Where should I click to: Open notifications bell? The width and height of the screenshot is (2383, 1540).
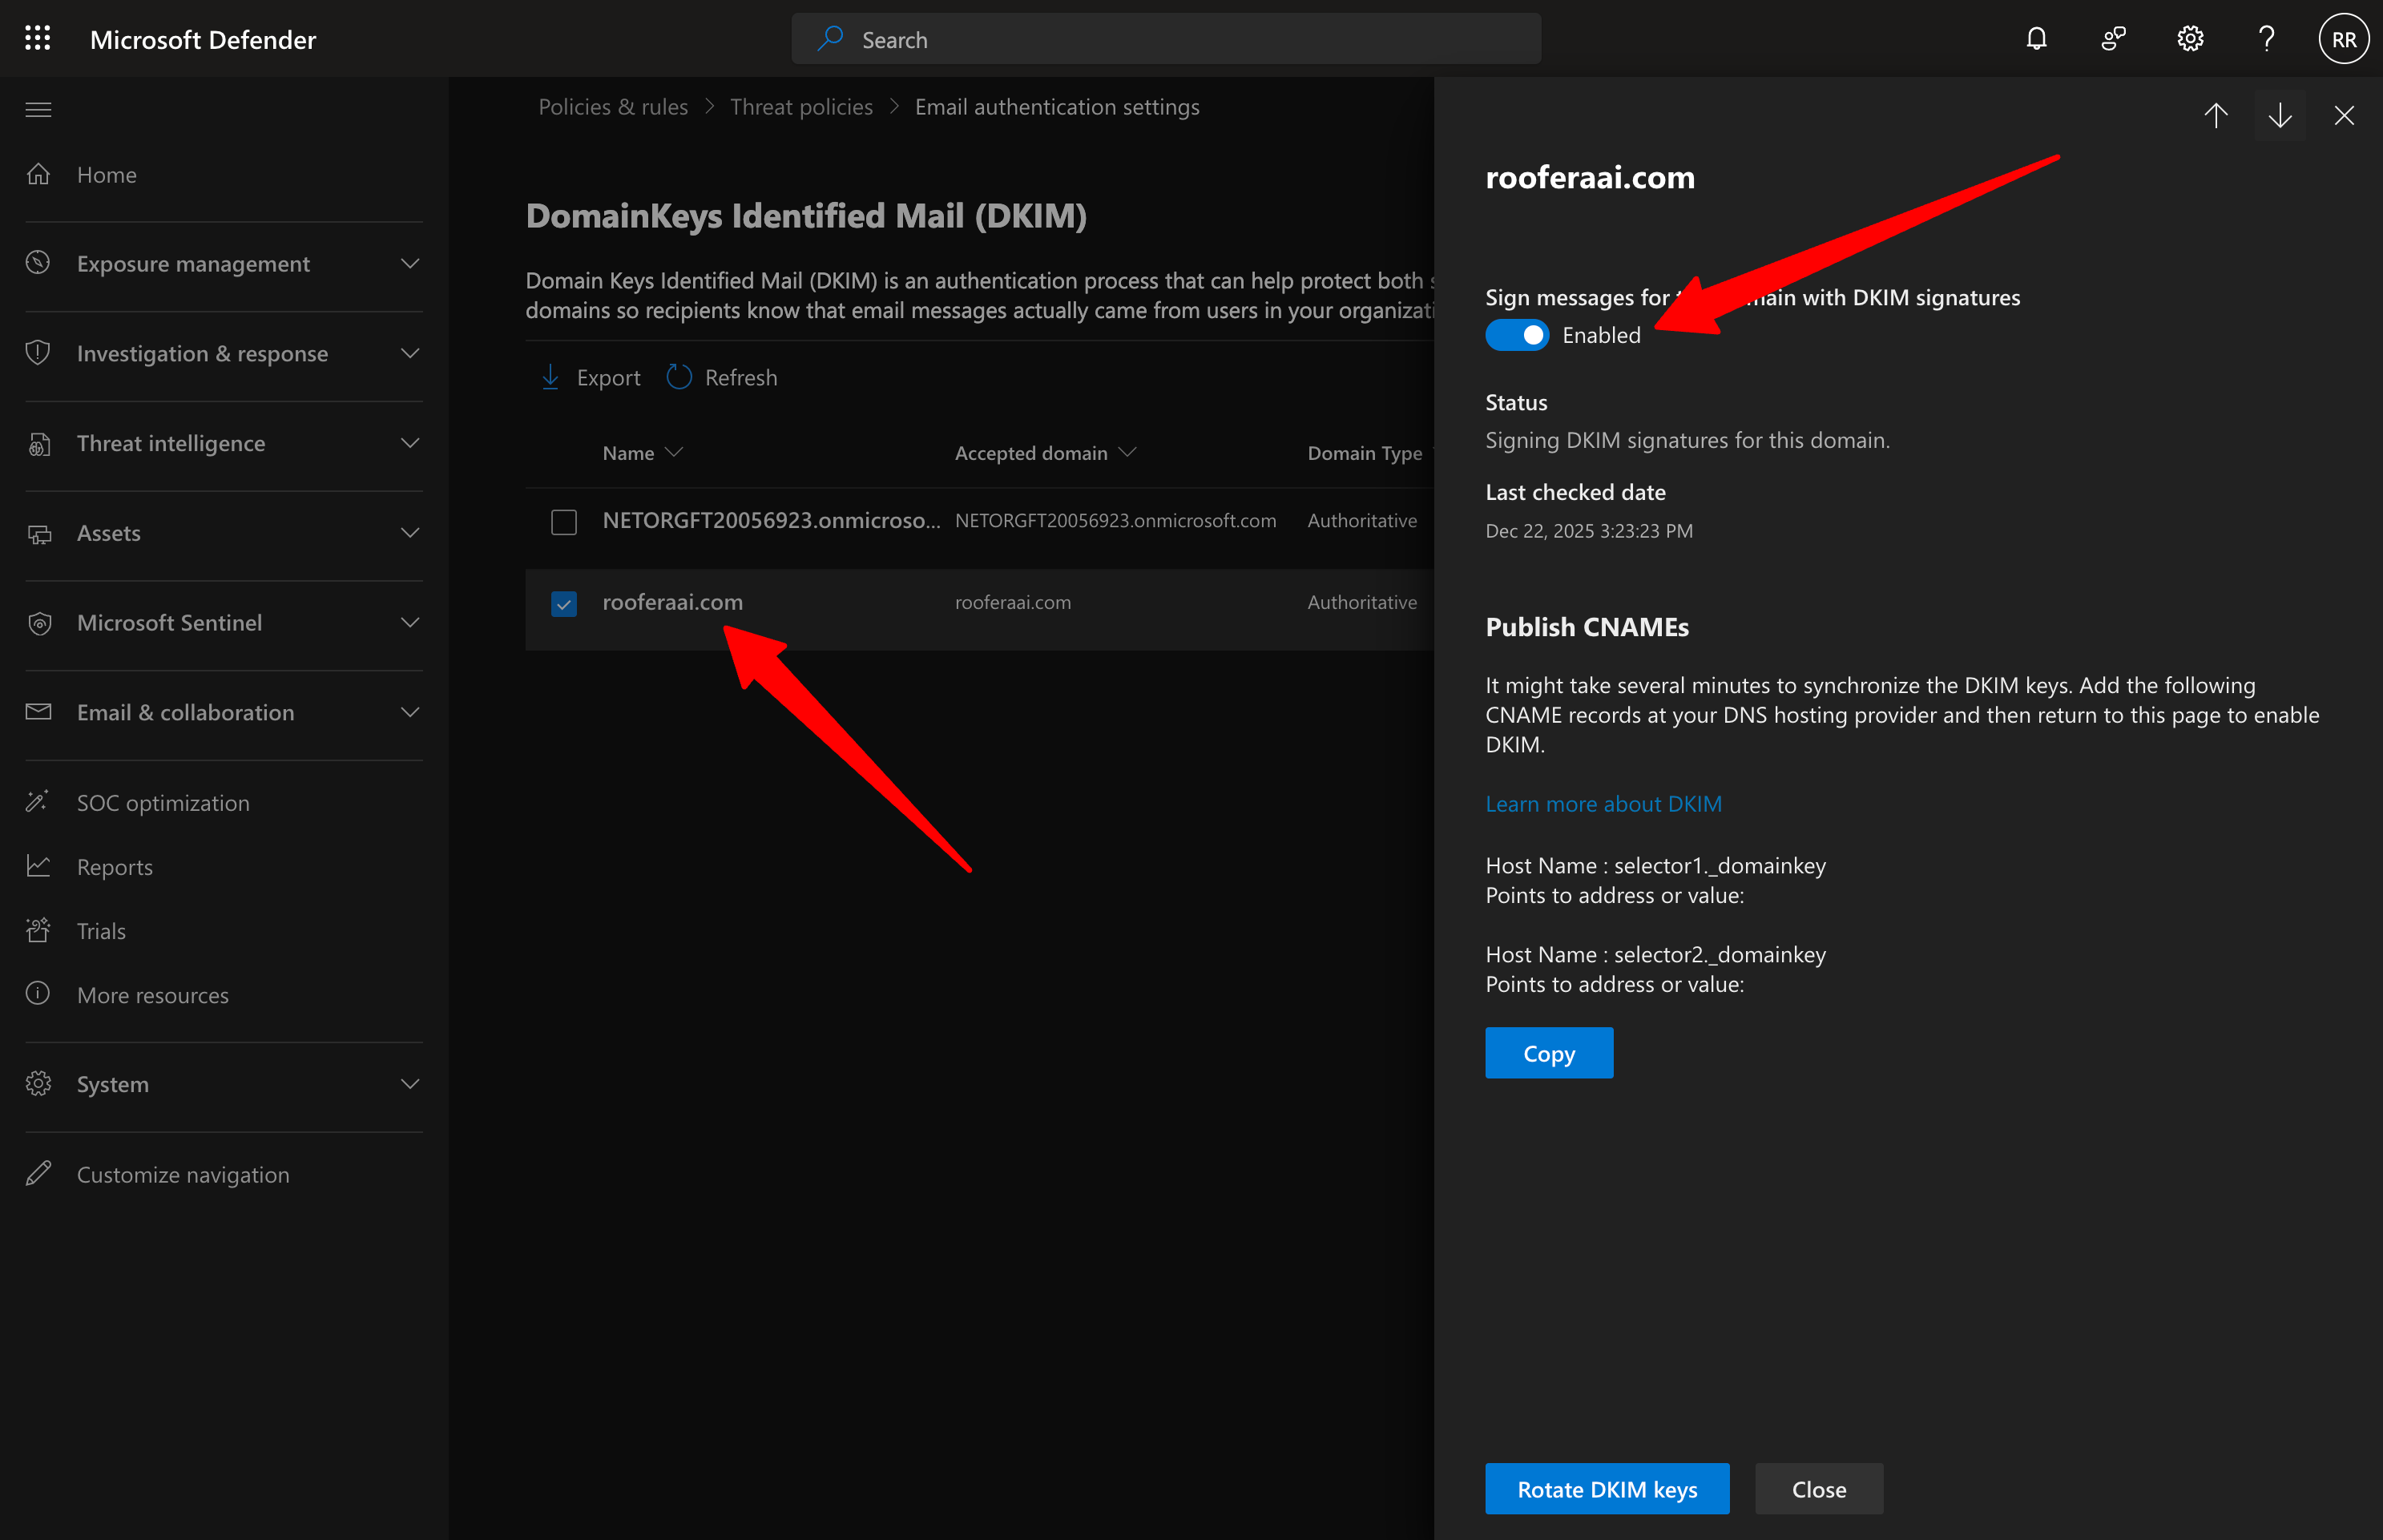2036,38
